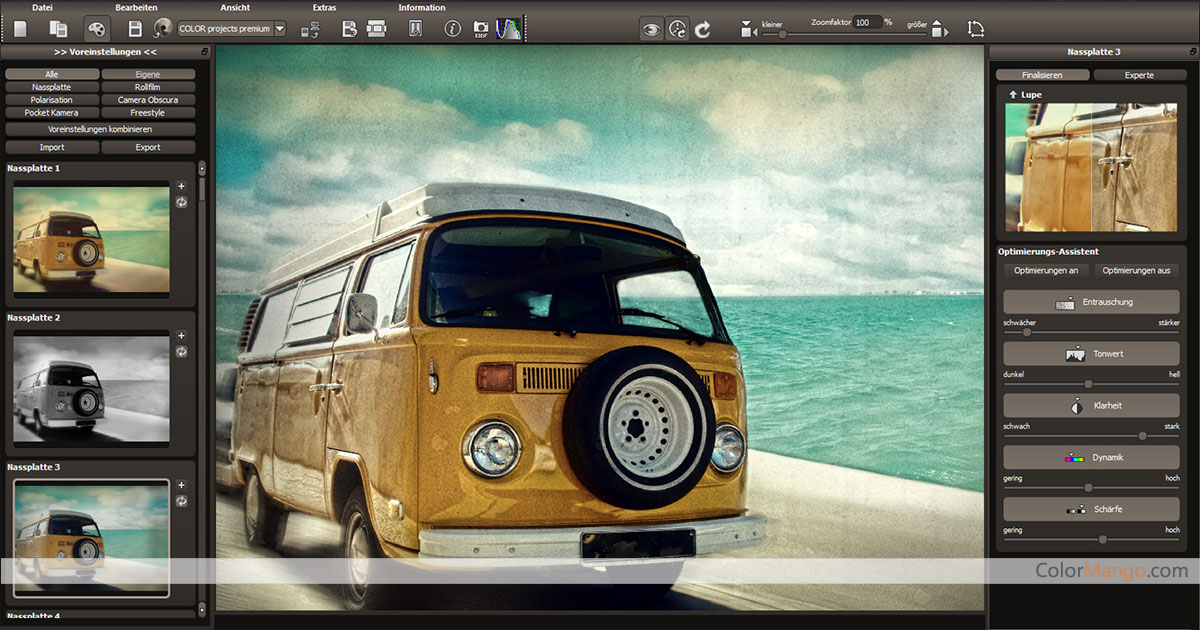Collapse the Lupe section arrow
1200x630 pixels.
coord(1012,94)
